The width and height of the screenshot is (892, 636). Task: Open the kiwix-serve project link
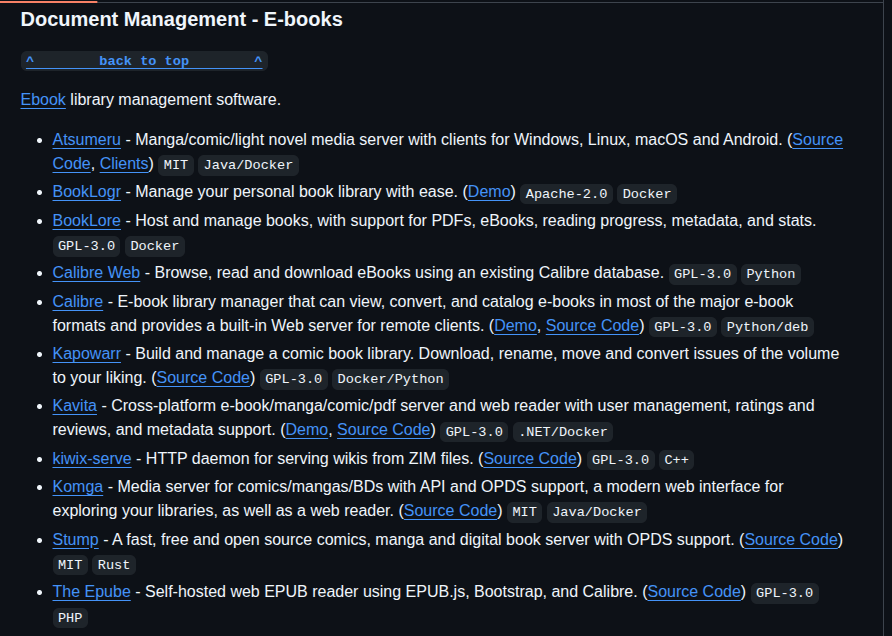click(91, 459)
